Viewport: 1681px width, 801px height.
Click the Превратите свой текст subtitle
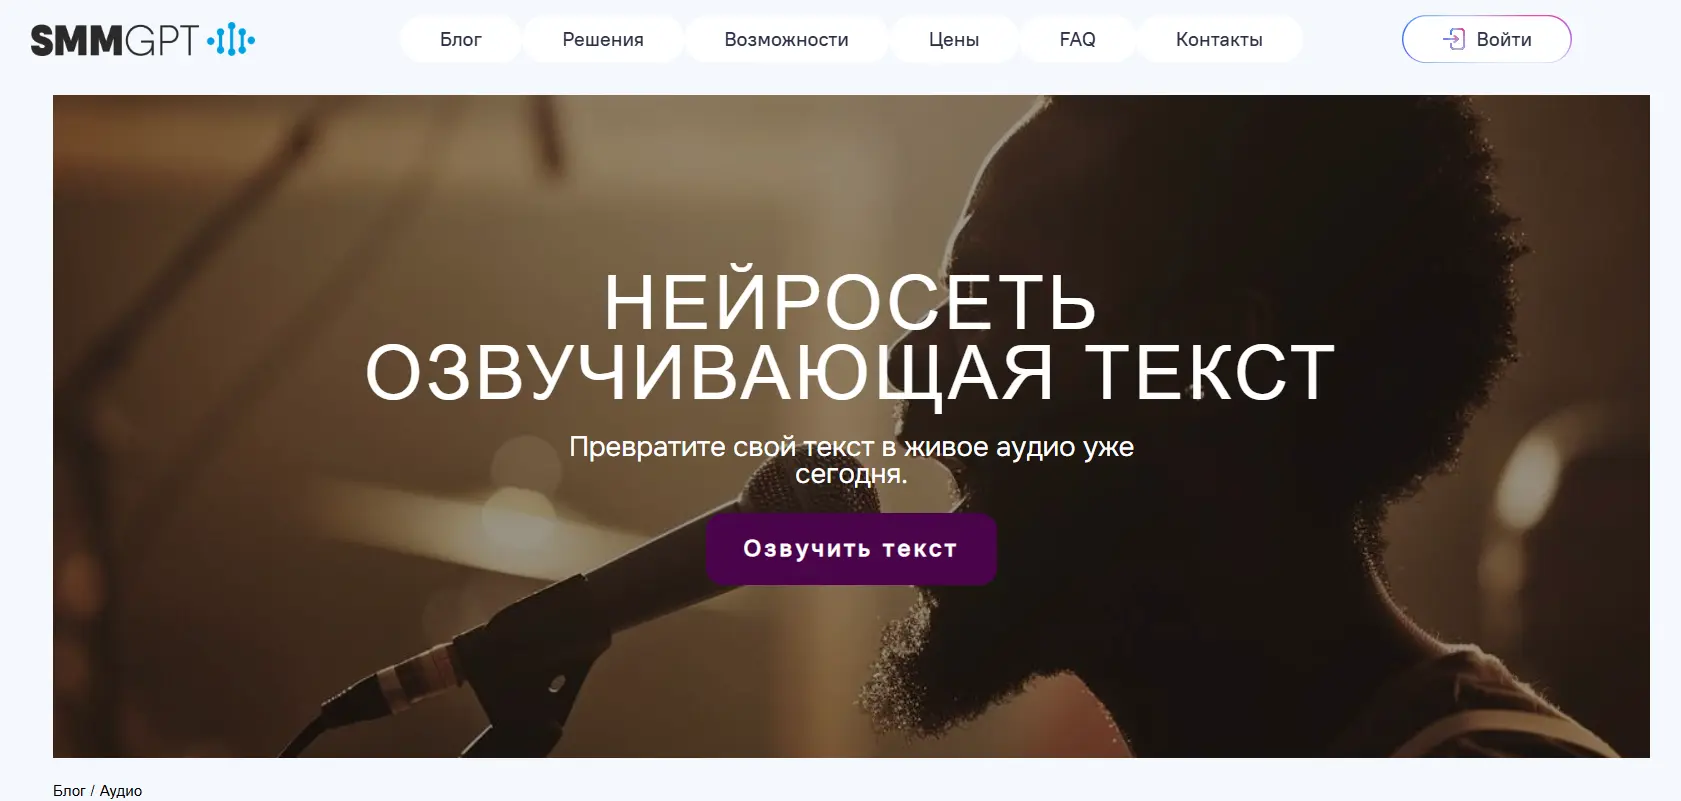point(851,460)
